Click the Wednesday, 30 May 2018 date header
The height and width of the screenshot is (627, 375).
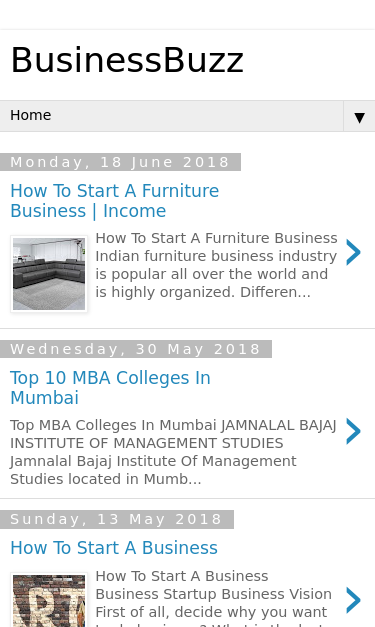point(136,349)
